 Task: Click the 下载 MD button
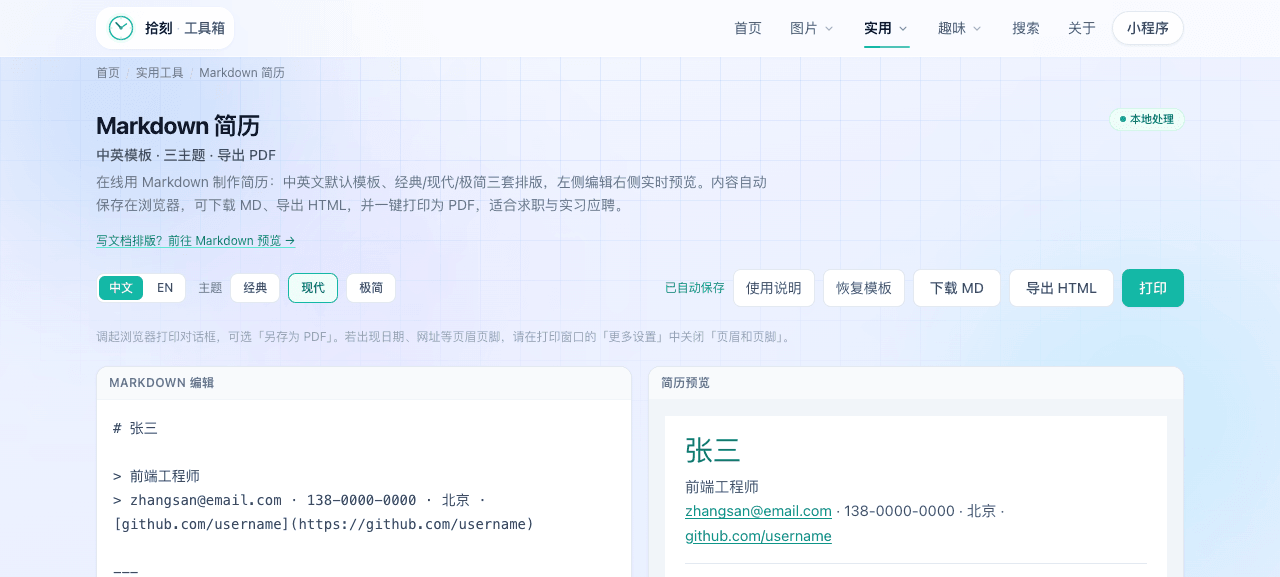click(x=957, y=288)
